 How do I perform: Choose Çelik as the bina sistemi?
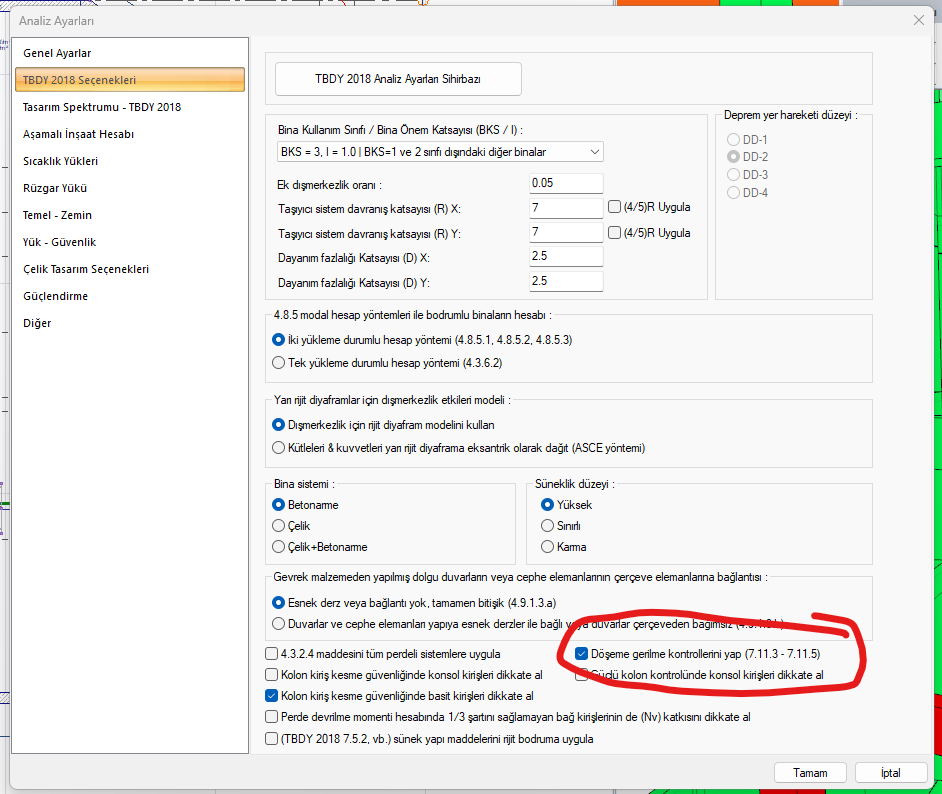pos(279,526)
